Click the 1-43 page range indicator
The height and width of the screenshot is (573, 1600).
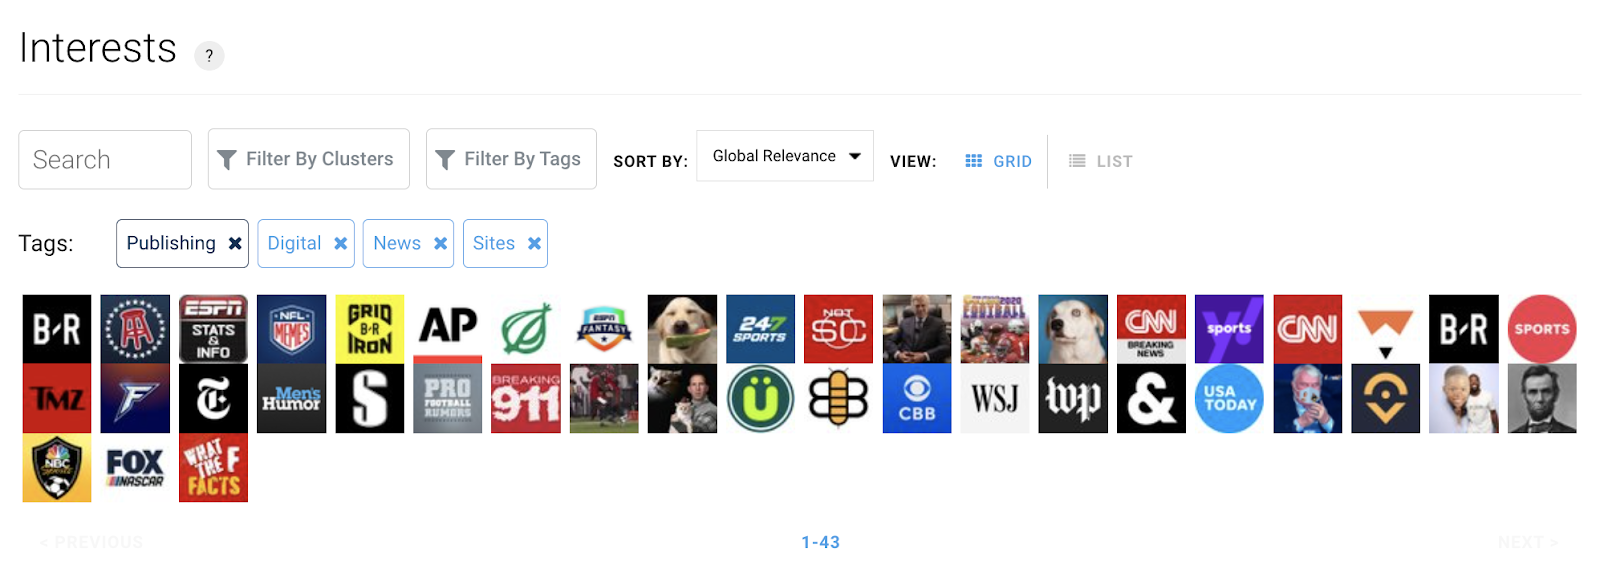coord(820,542)
